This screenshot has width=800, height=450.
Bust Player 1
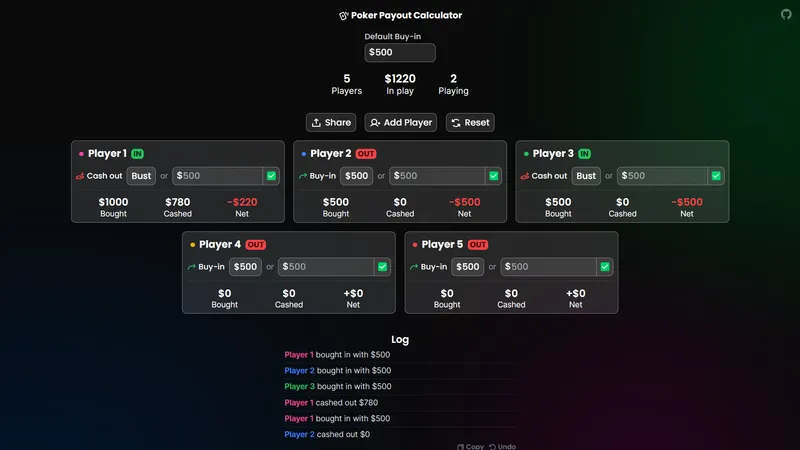click(x=141, y=176)
